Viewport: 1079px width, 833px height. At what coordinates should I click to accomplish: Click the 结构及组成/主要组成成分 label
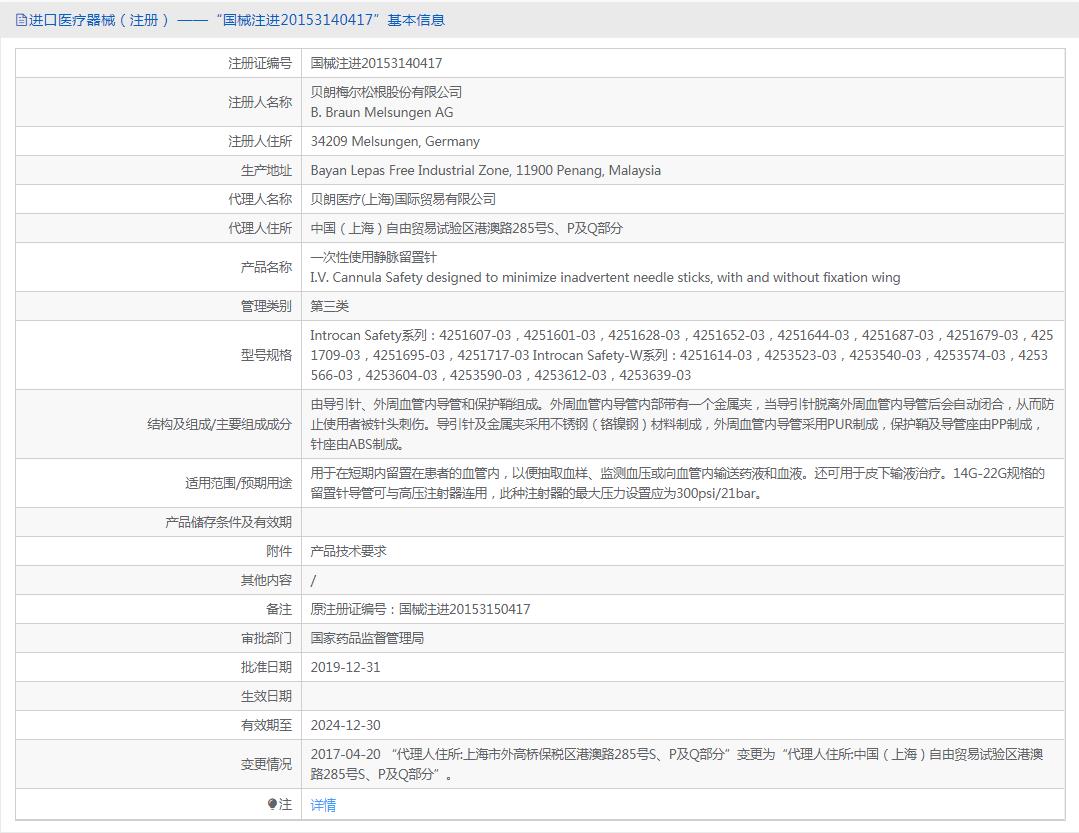pyautogui.click(x=219, y=424)
